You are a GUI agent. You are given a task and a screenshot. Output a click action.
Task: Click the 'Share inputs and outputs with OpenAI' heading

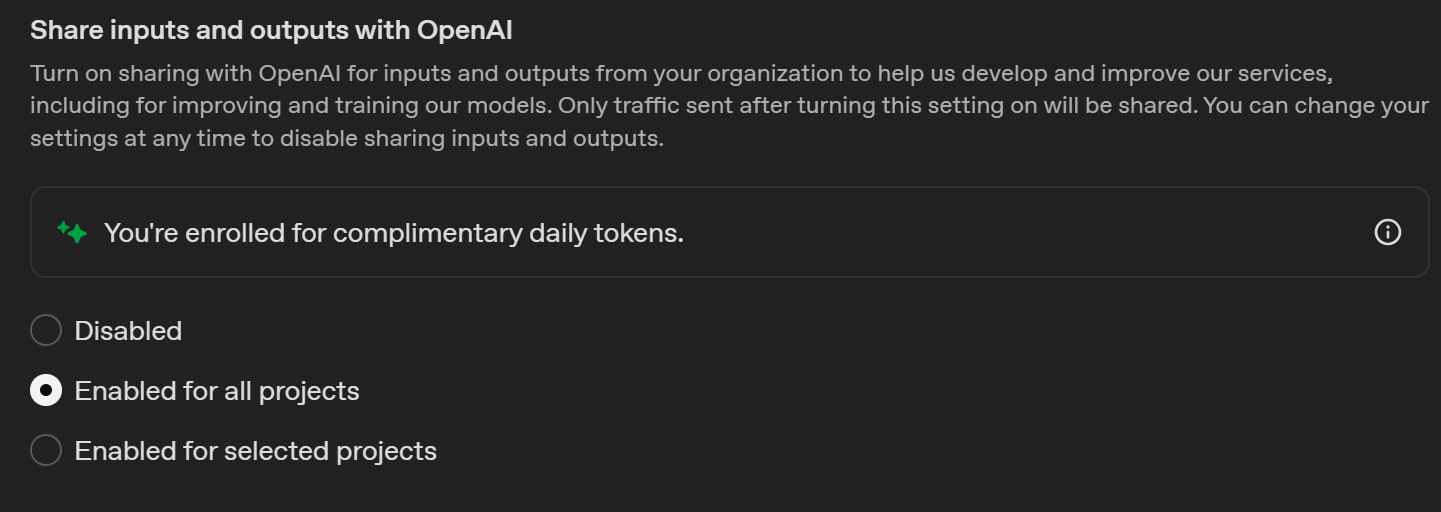(x=271, y=30)
